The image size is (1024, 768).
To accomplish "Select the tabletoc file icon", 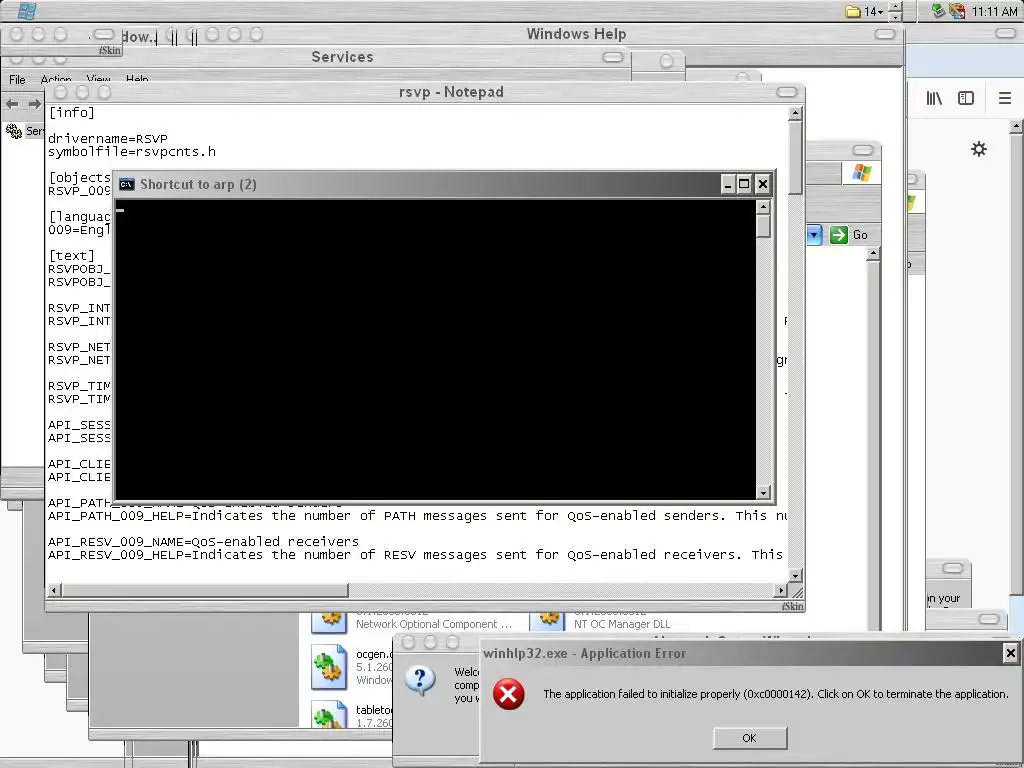I will tap(329, 714).
